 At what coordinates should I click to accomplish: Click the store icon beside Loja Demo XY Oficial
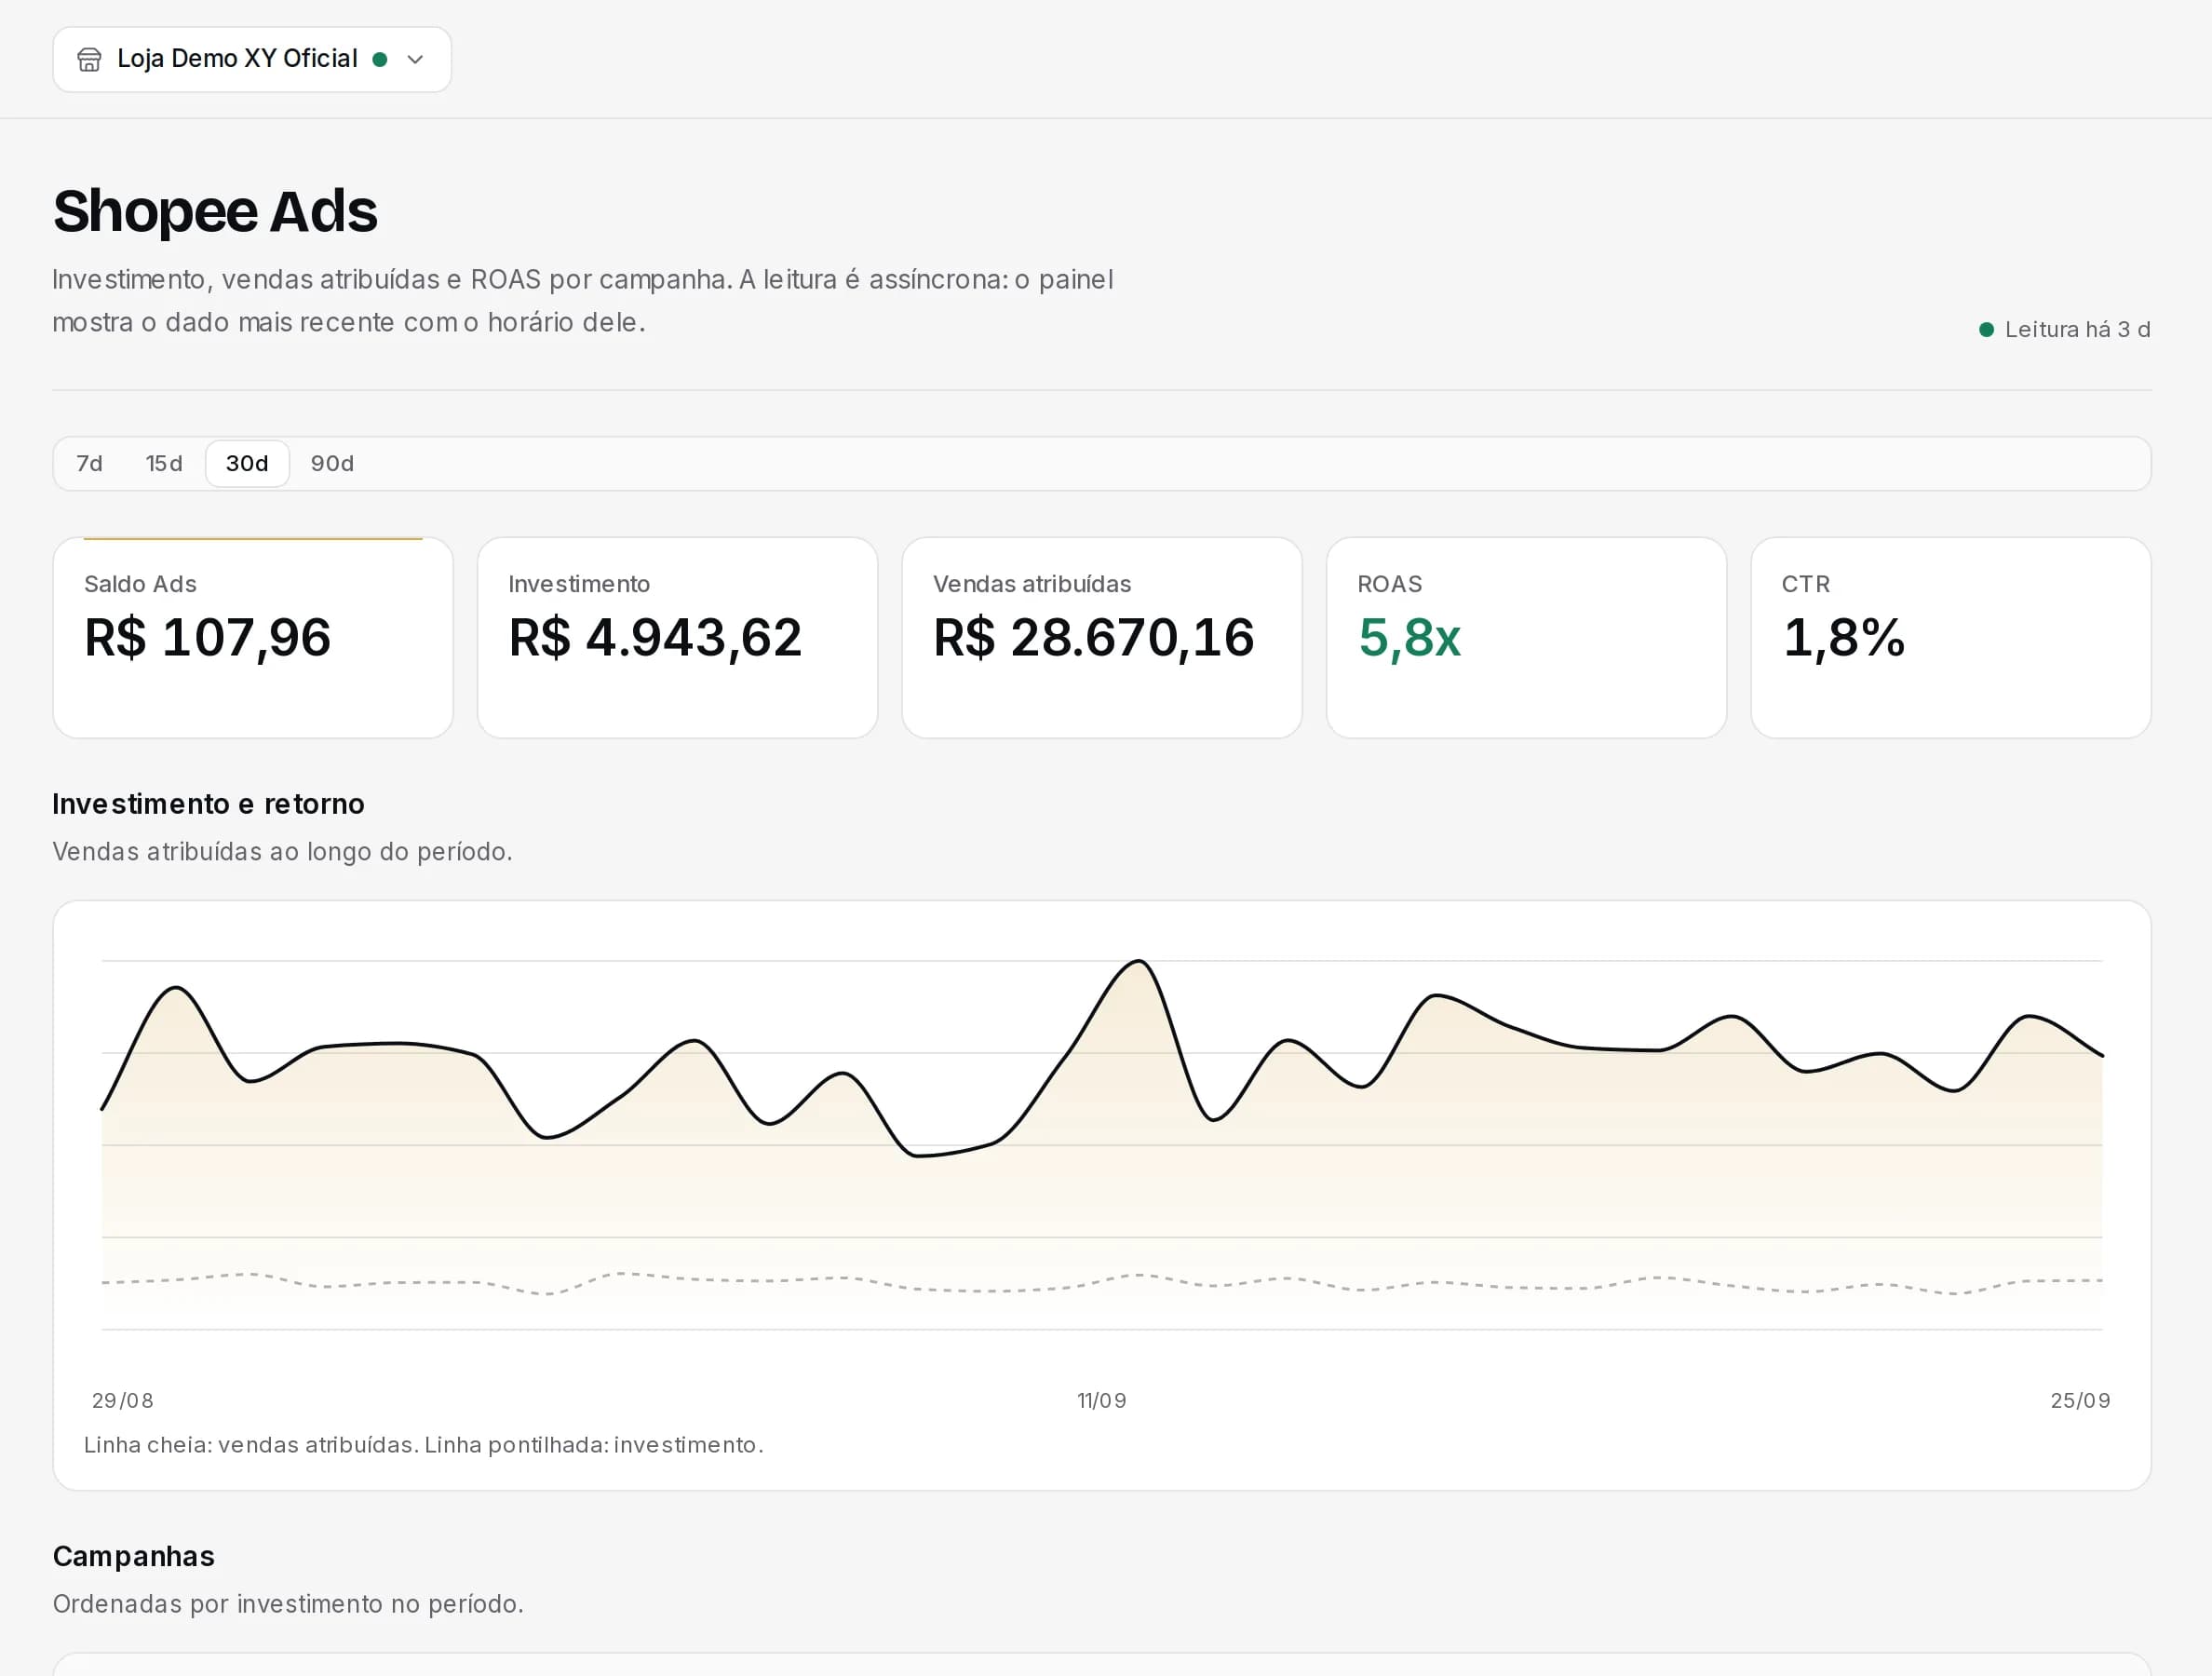pos(89,60)
